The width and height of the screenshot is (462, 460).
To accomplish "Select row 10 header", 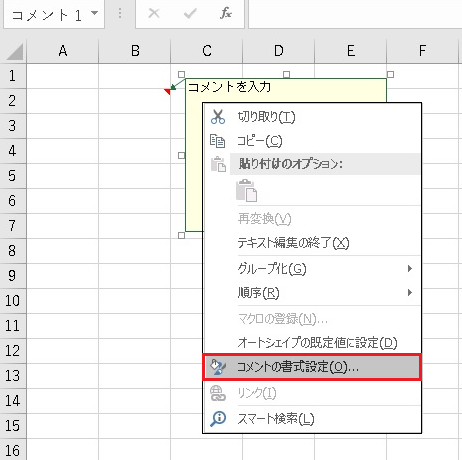I will [x=13, y=301].
